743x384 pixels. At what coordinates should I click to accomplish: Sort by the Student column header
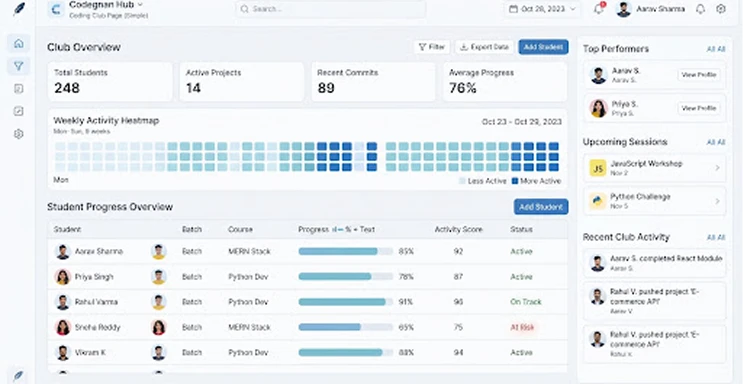tap(67, 229)
